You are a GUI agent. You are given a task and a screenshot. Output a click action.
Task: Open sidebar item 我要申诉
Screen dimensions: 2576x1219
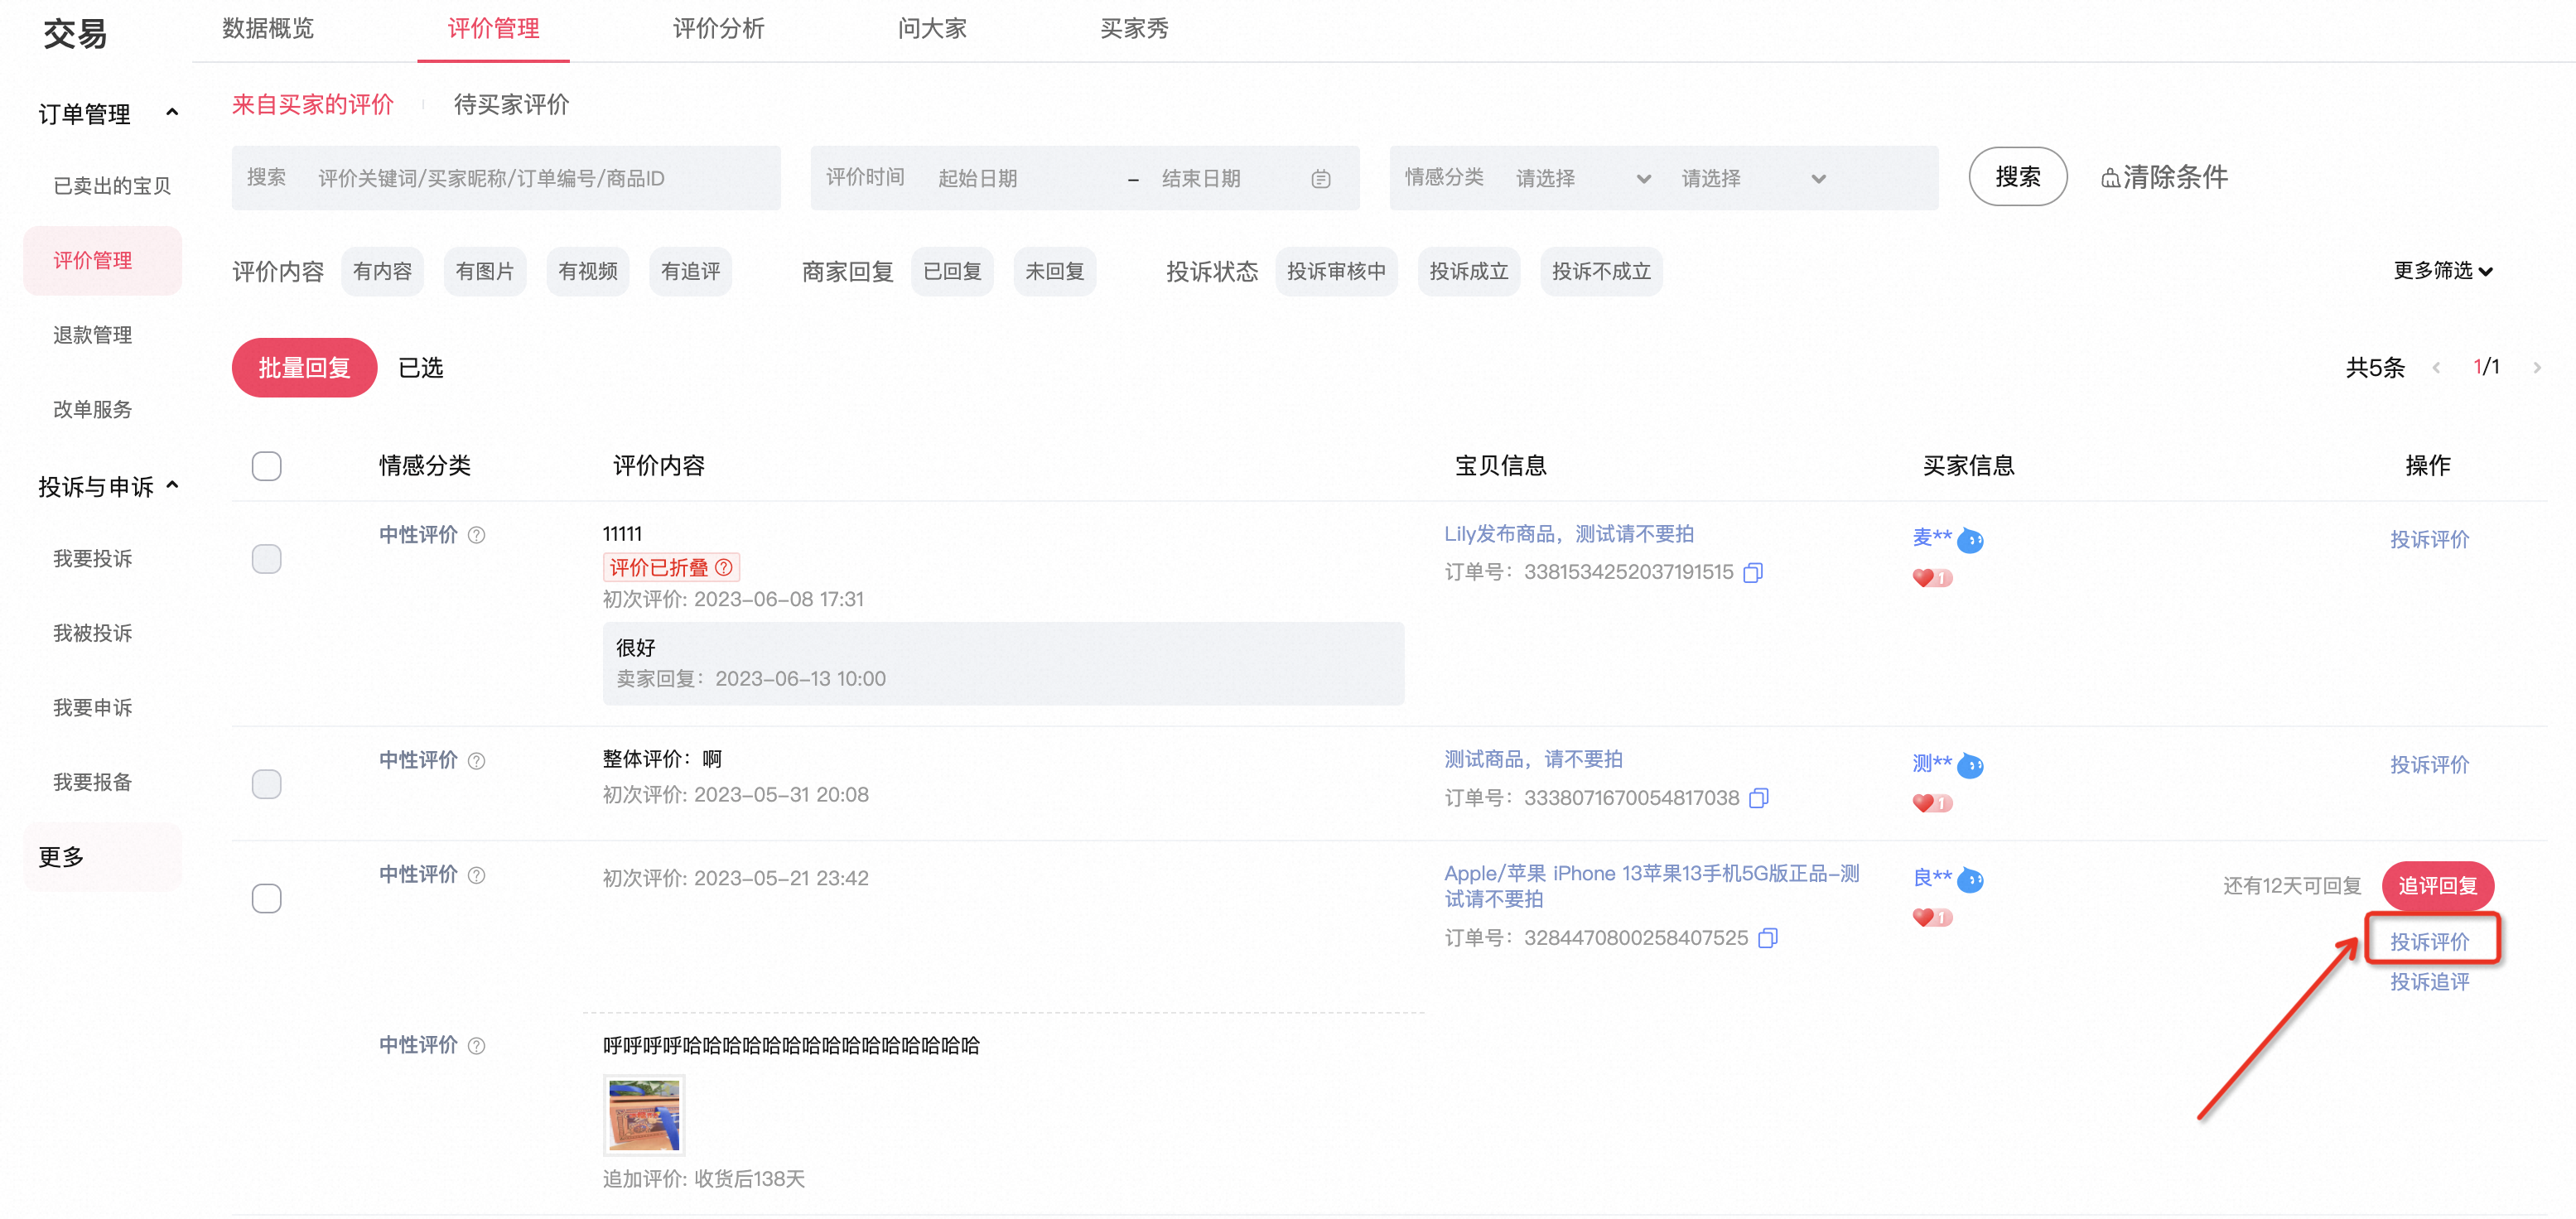click(x=92, y=708)
